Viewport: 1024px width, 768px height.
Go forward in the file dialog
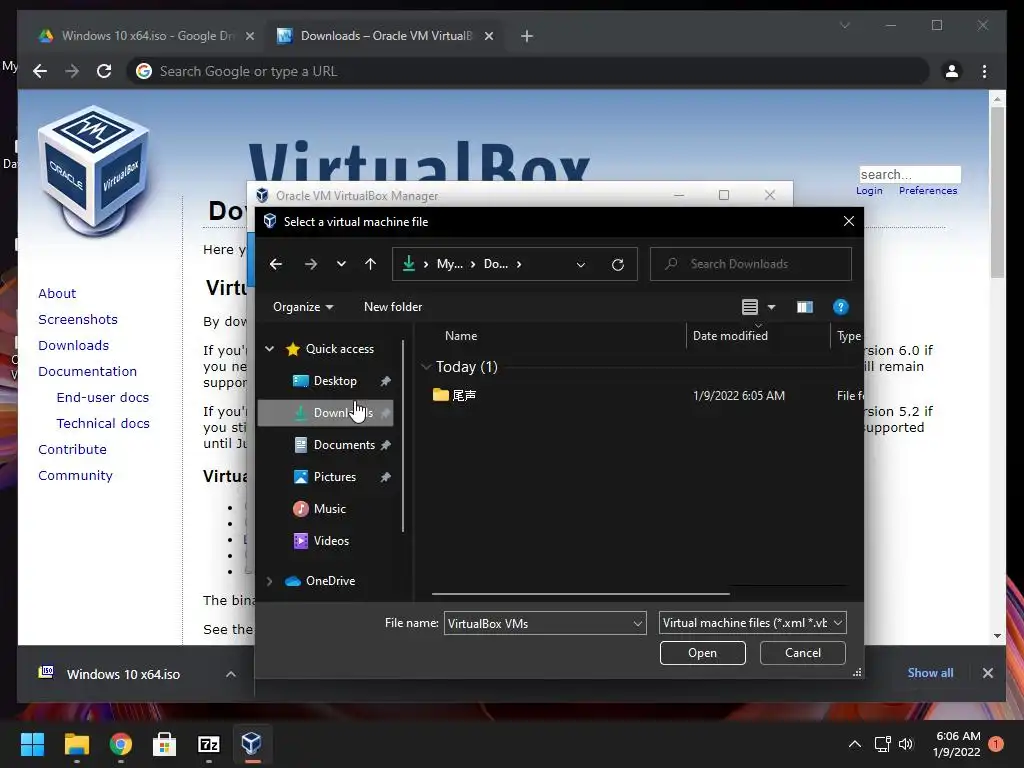311,264
